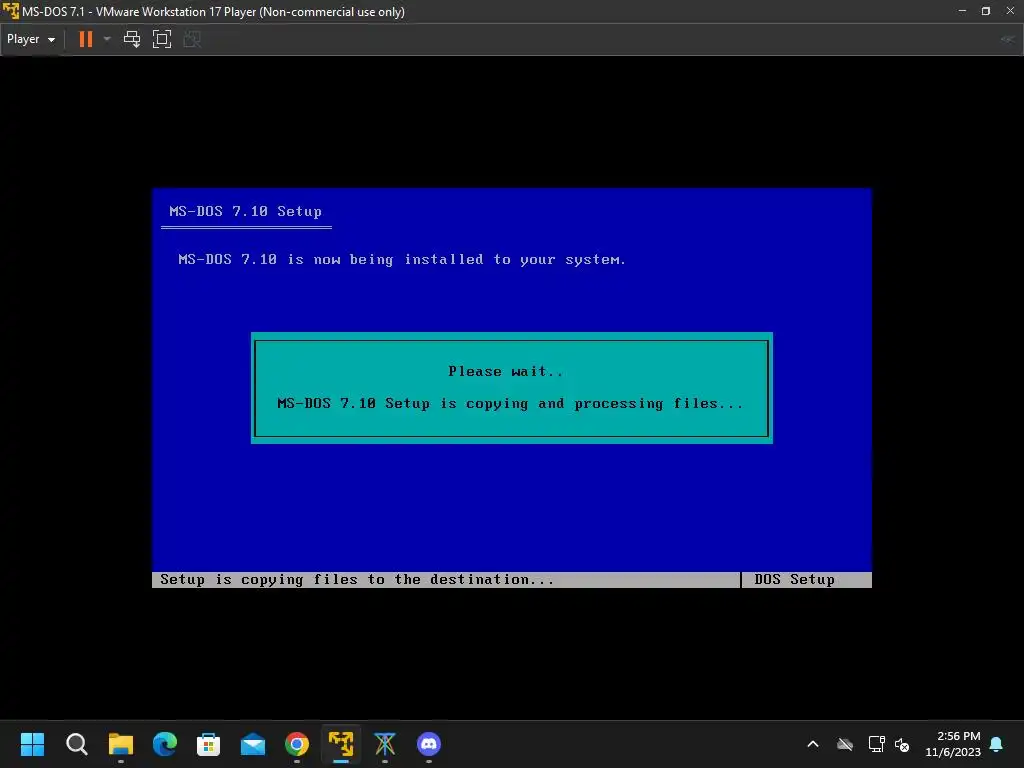Restore down the VMware Player window
Image resolution: width=1024 pixels, height=768 pixels.
tap(985, 11)
